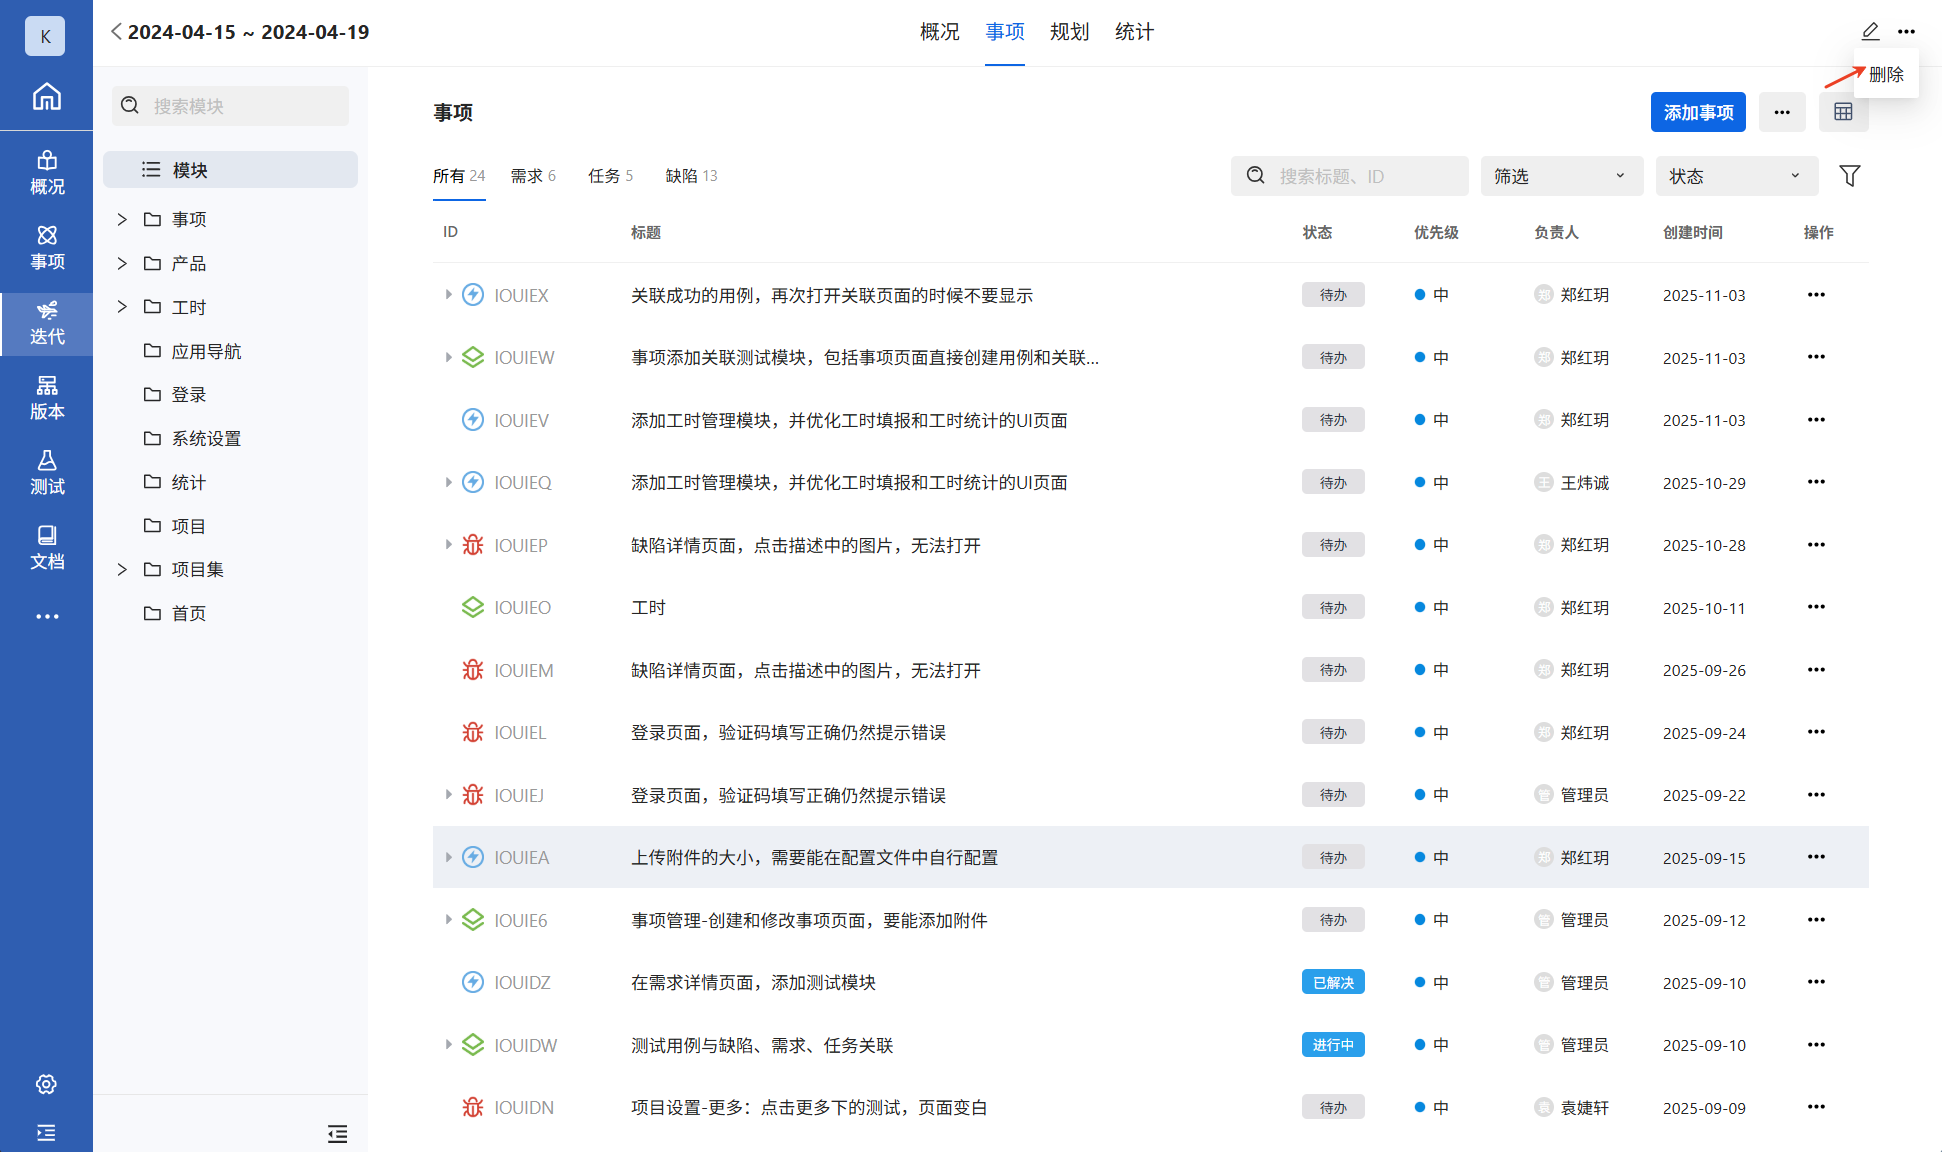1942x1152 pixels.
Task: Click the 删除 menu option
Action: click(x=1886, y=74)
